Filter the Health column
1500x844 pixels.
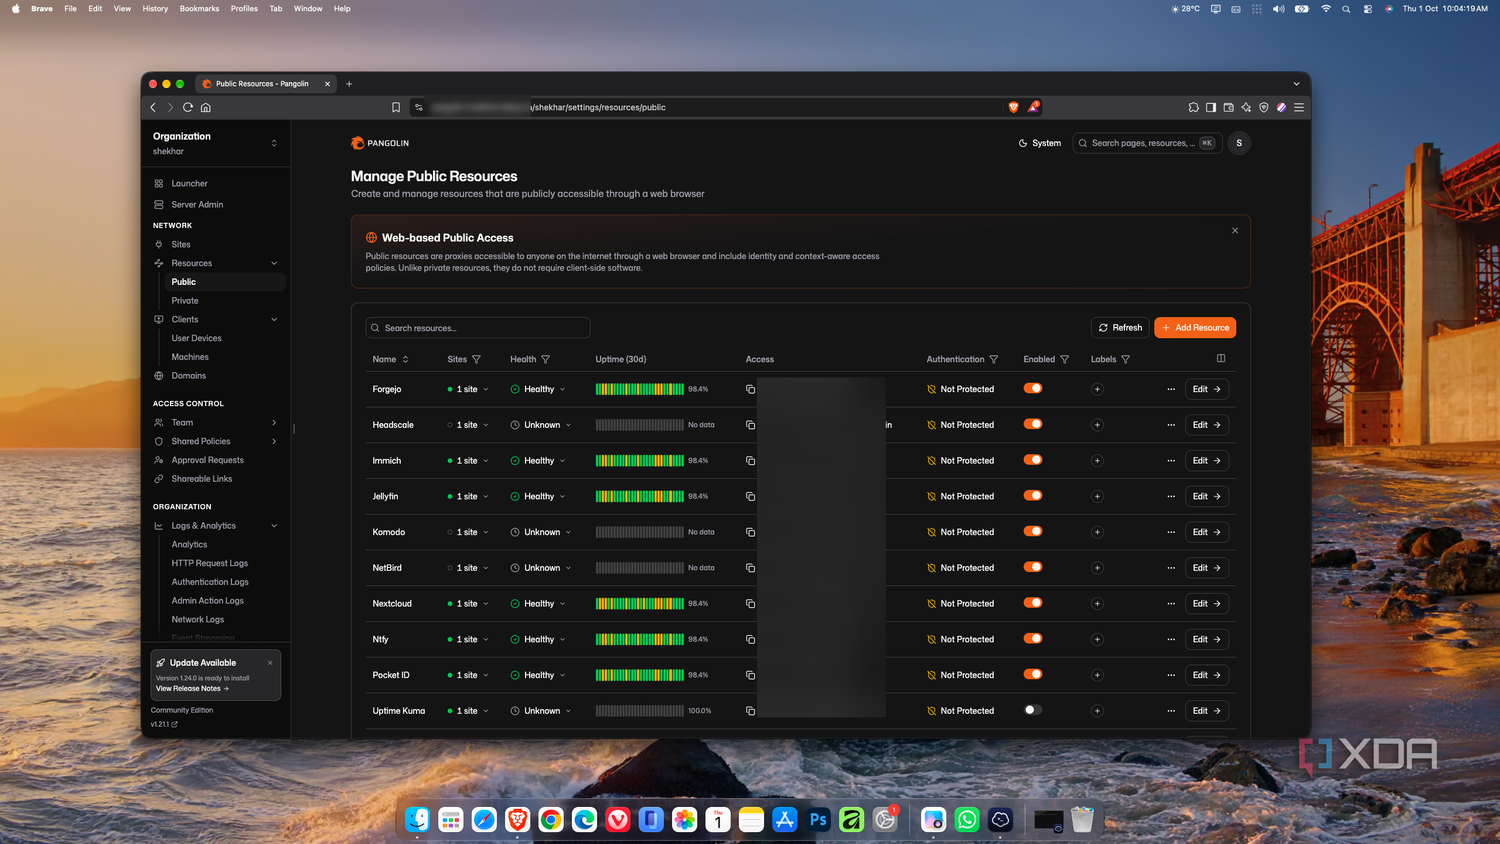(545, 359)
